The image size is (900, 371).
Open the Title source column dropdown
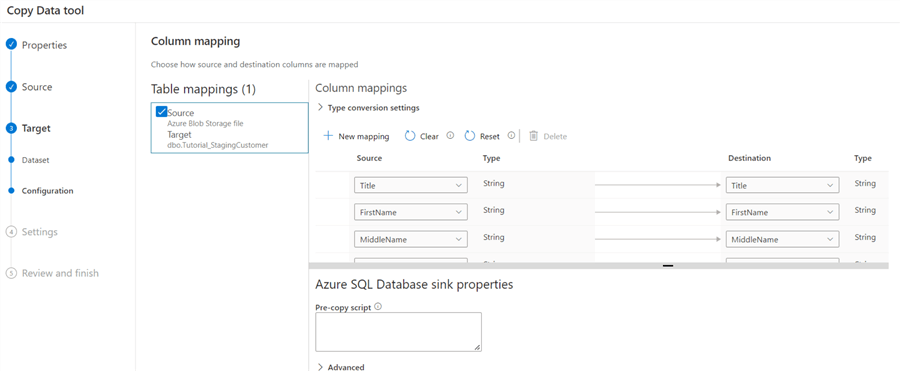[x=410, y=185]
